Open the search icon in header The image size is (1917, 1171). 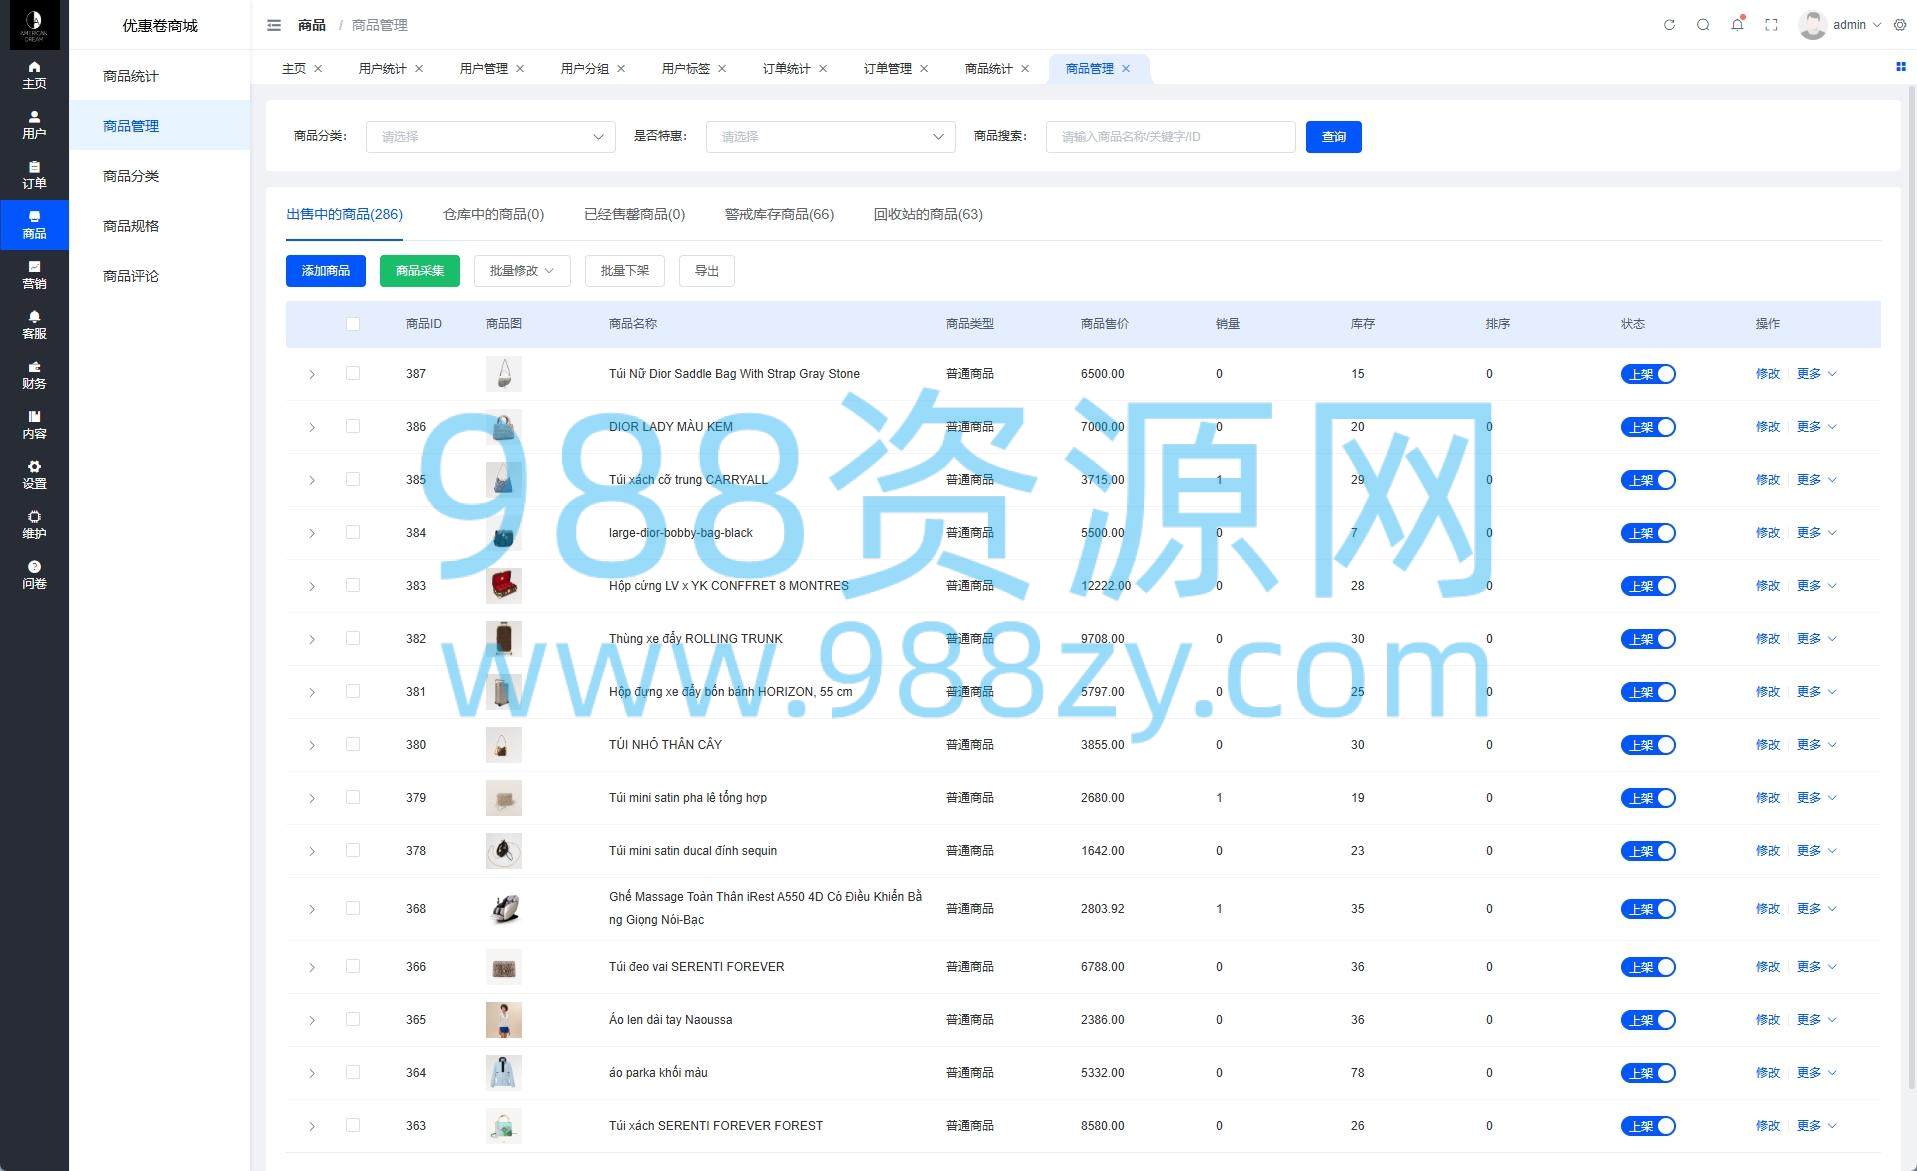tap(1703, 25)
